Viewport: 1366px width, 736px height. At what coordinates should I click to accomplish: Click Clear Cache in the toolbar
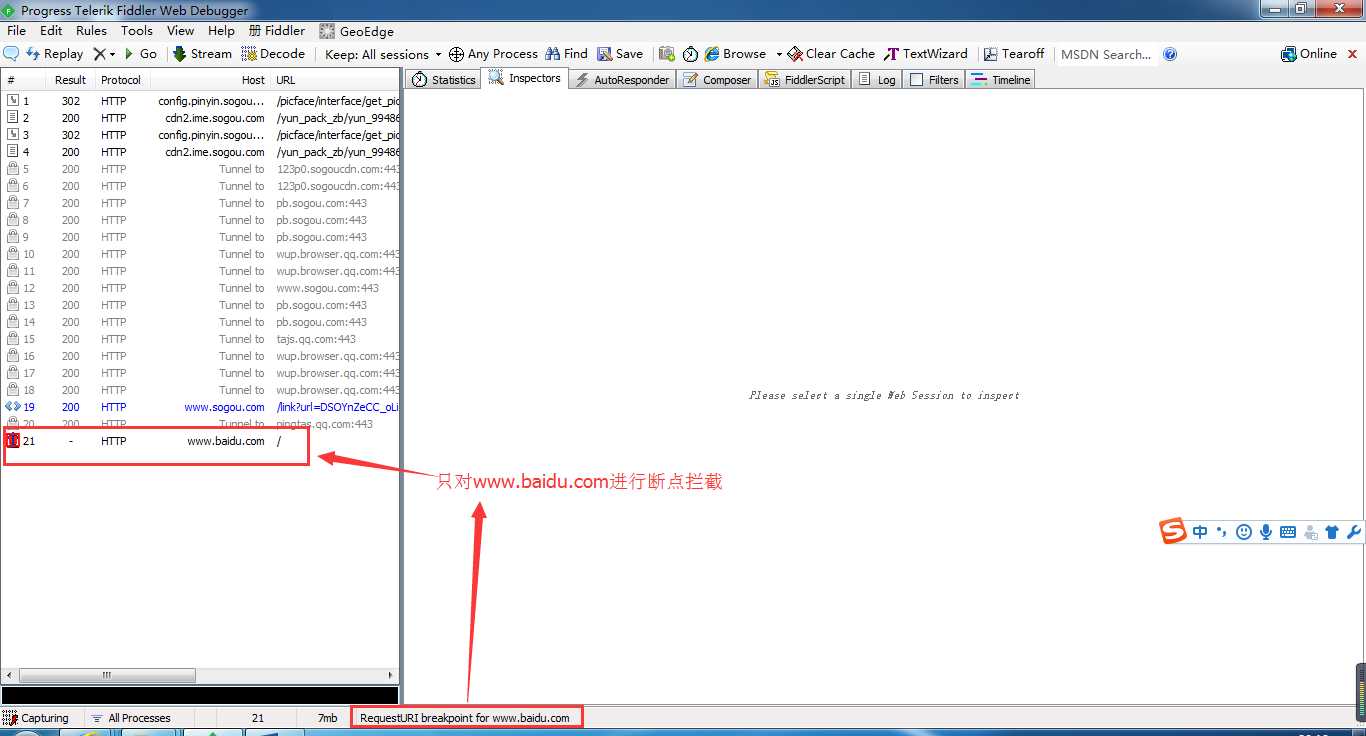[x=831, y=54]
